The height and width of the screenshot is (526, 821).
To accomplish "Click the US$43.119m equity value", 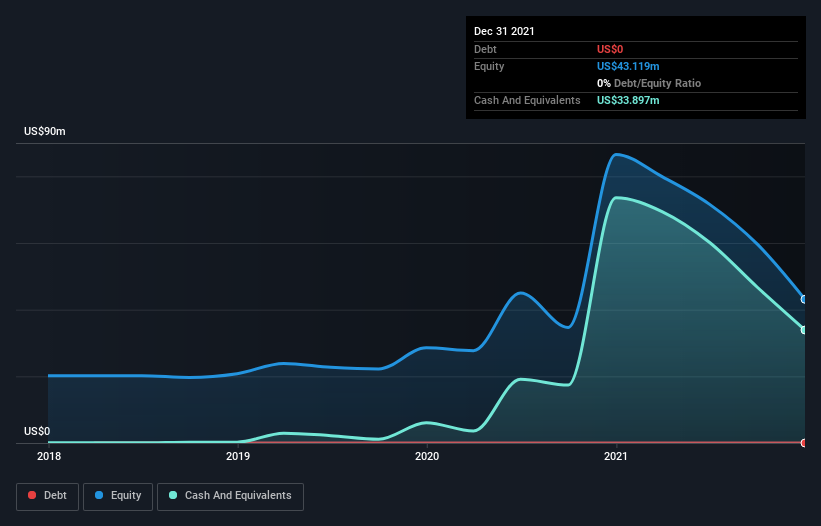I will (628, 66).
